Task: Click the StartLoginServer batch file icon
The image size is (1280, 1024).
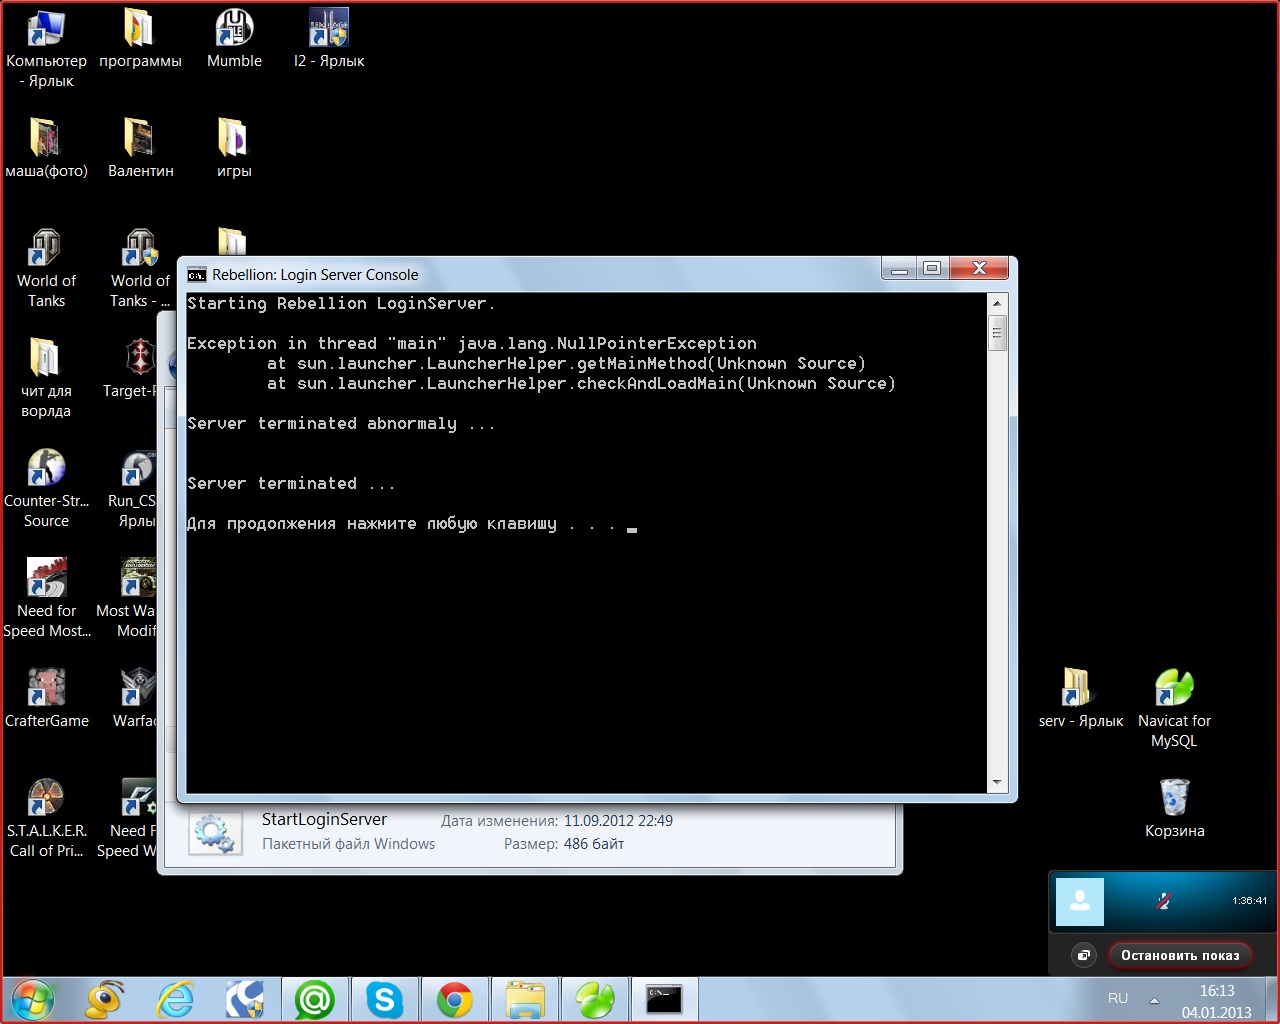Action: [215, 832]
